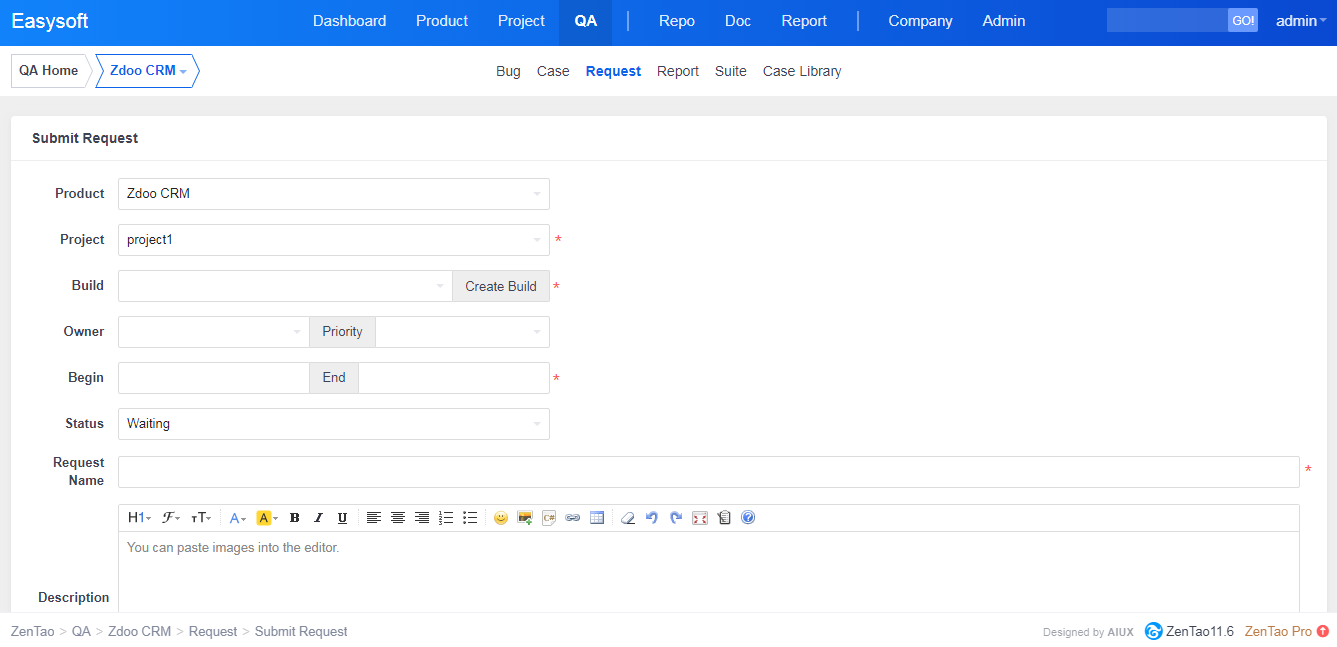Toggle italic formatting
1337x647 pixels.
click(x=318, y=518)
